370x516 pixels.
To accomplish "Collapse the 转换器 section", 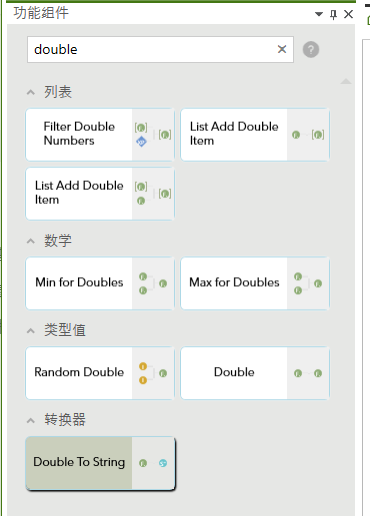I will 31,420.
